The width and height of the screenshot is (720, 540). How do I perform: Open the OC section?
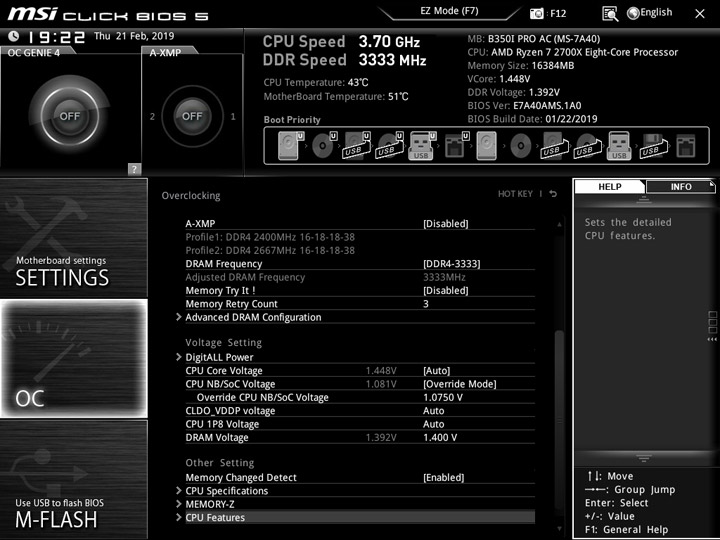(x=74, y=359)
